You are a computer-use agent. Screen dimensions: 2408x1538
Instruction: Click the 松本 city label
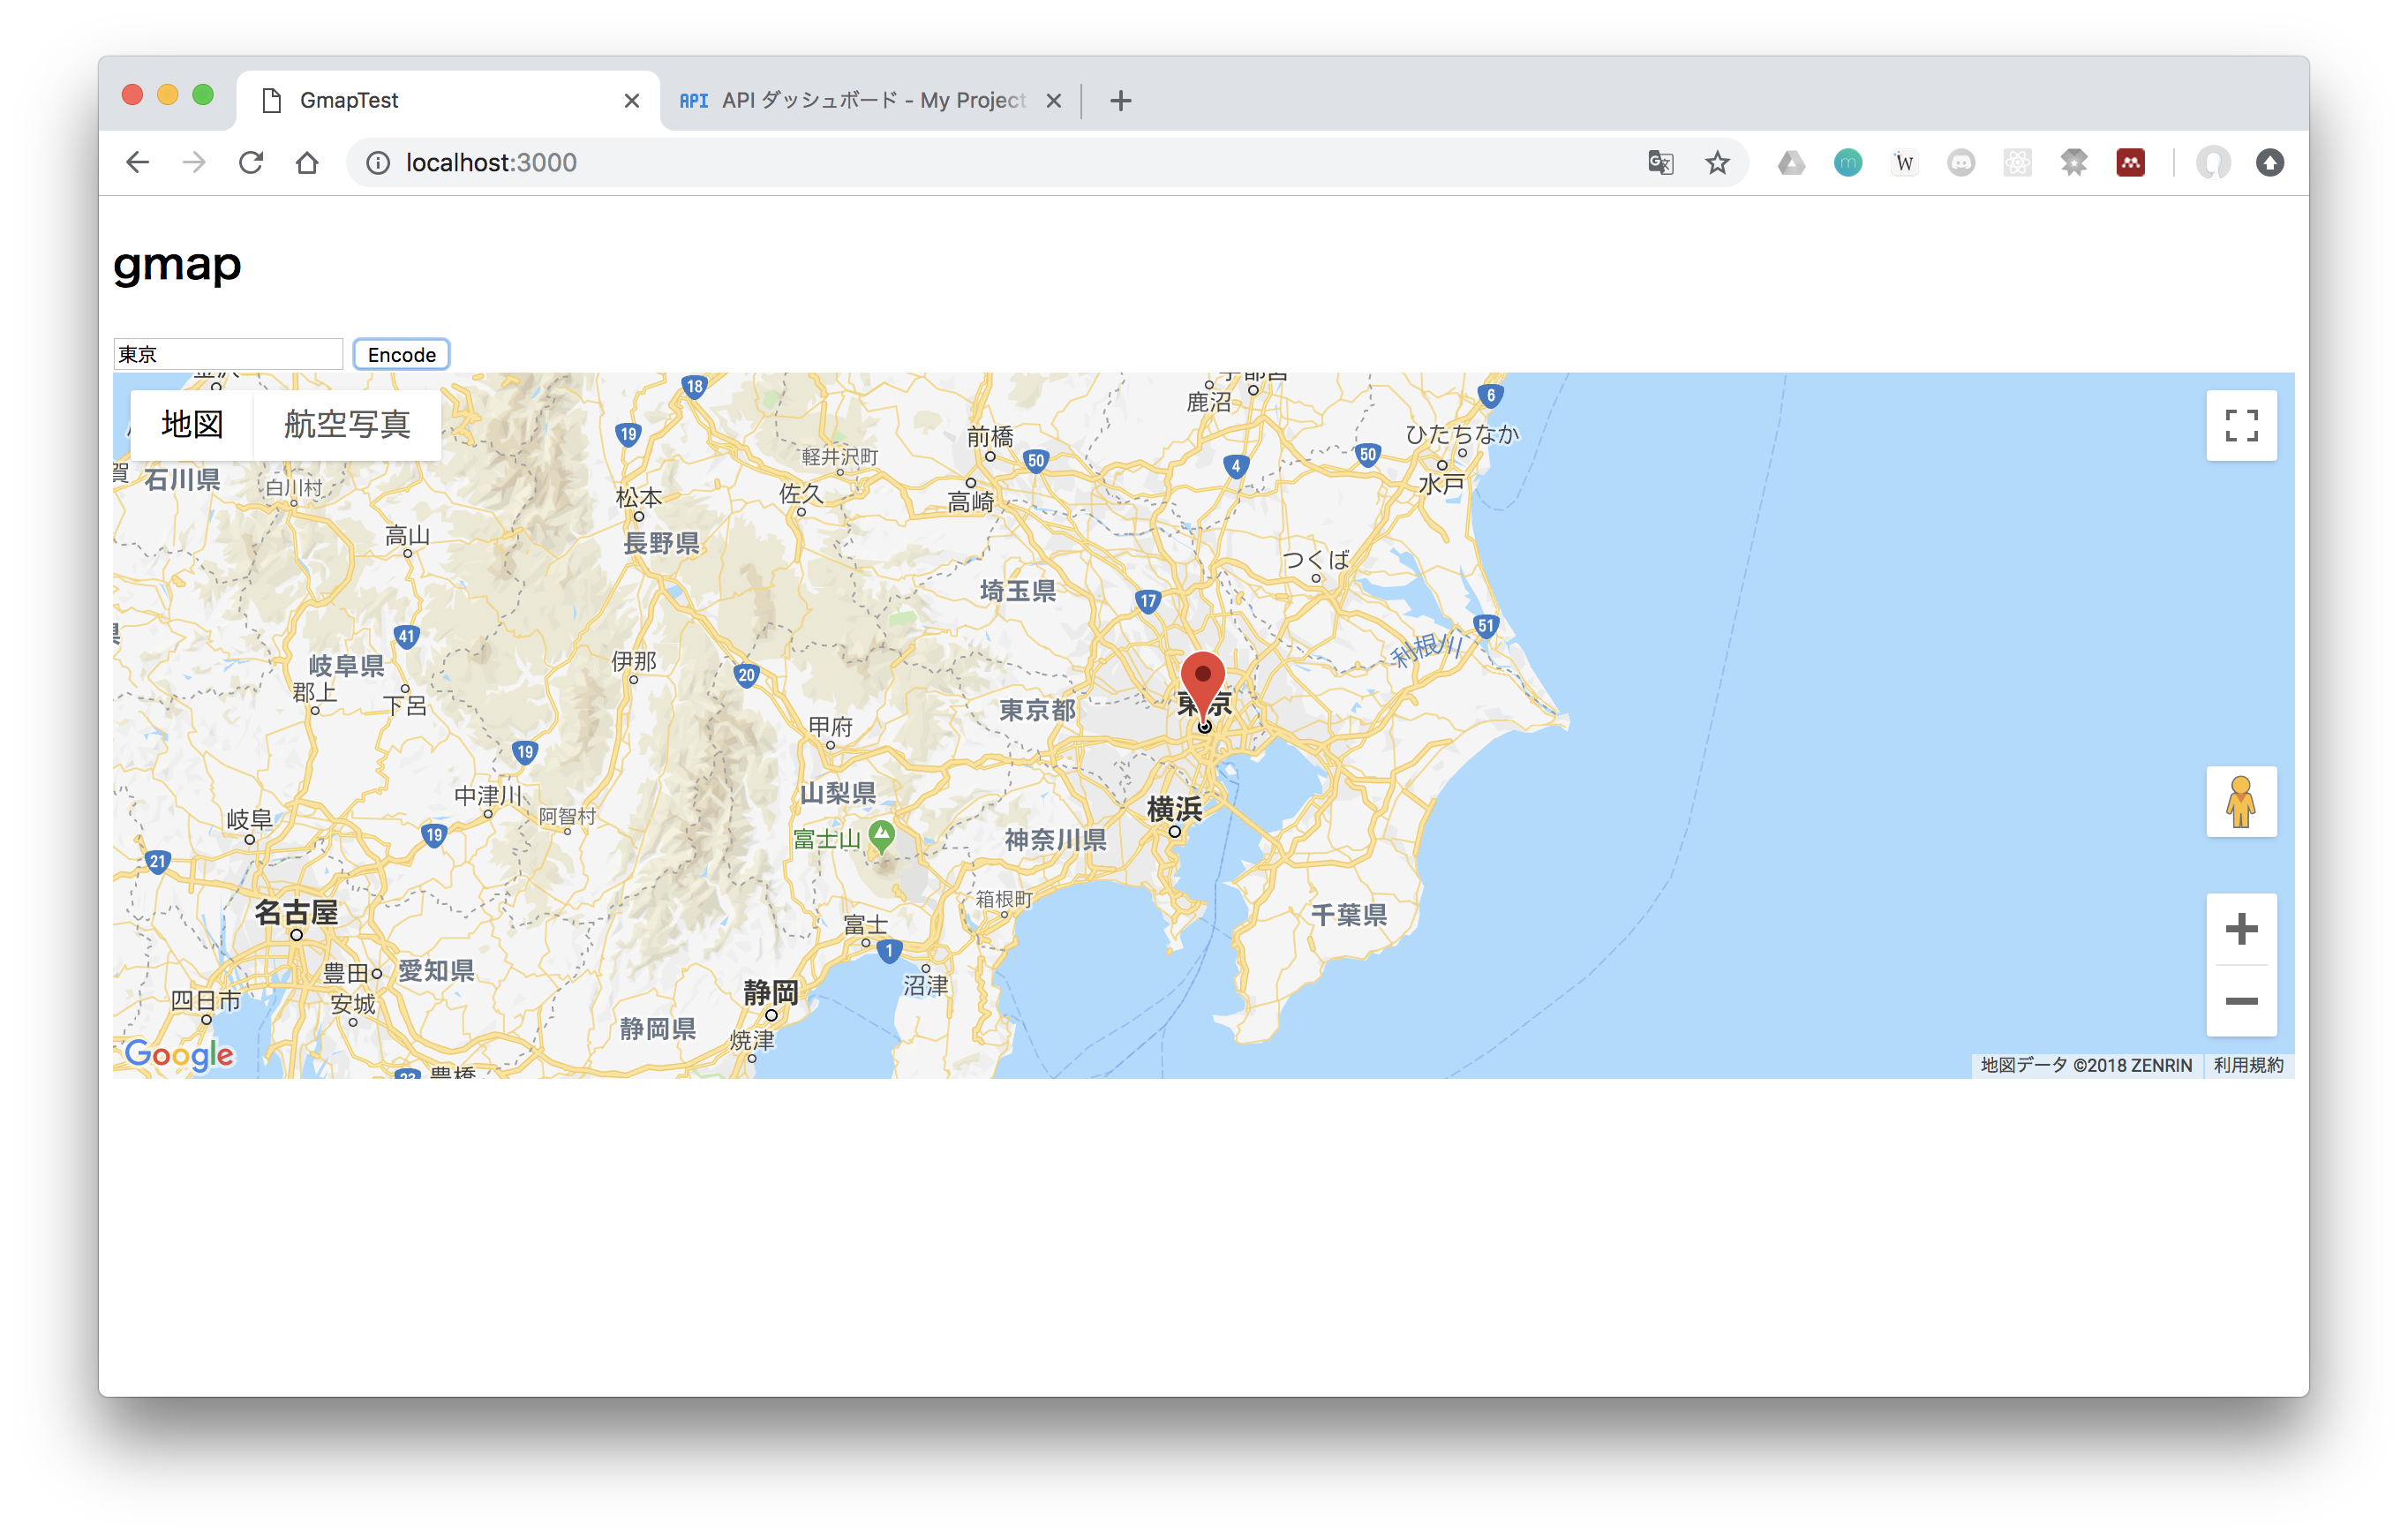(x=639, y=497)
